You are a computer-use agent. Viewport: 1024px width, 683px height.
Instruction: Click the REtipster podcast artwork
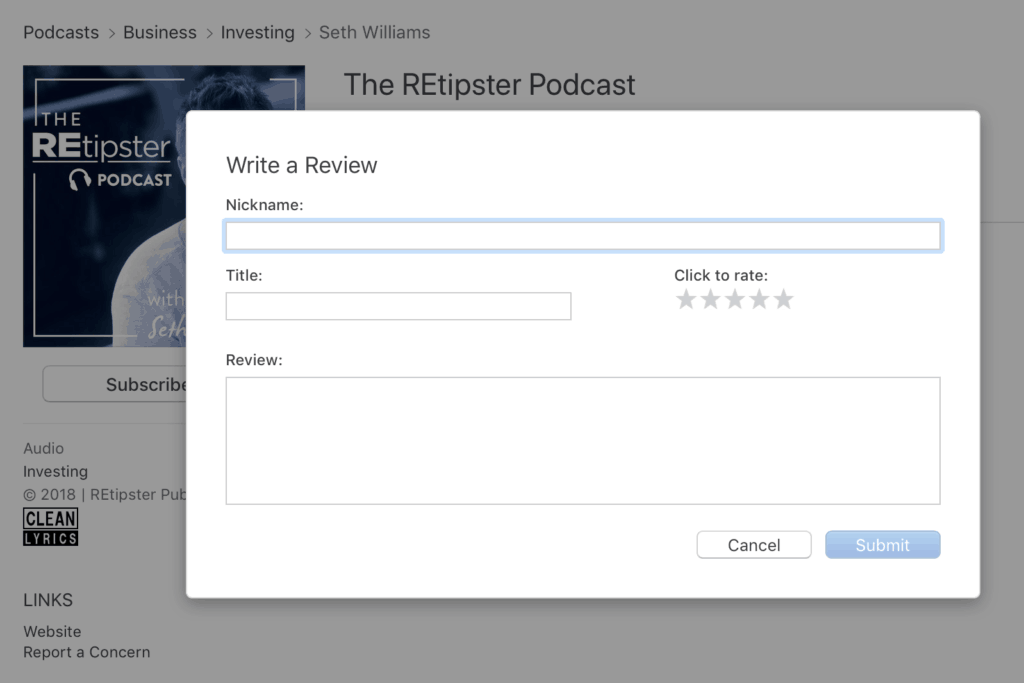(104, 206)
